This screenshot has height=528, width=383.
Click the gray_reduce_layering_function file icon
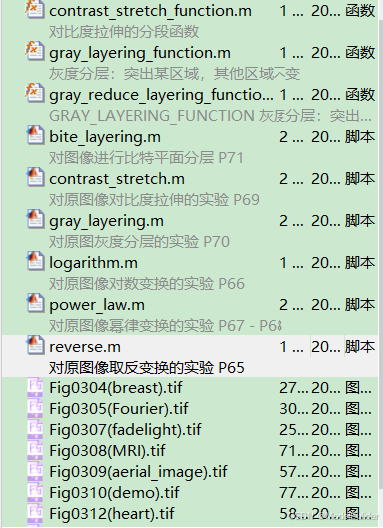(x=35, y=93)
